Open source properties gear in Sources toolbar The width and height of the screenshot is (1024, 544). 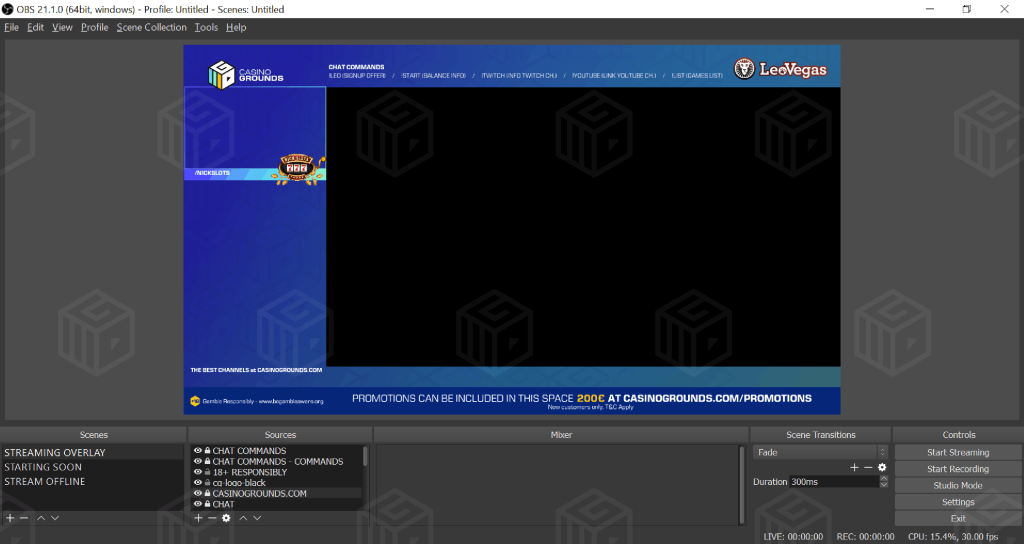pyautogui.click(x=226, y=518)
